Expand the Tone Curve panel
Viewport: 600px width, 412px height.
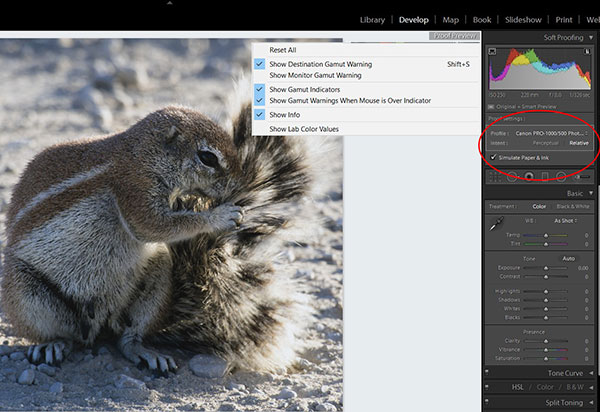565,373
